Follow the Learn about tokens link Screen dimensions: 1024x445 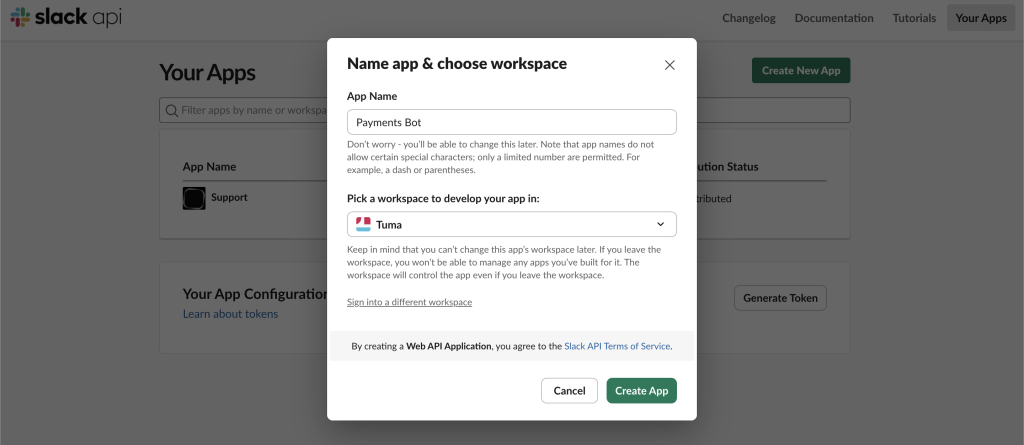pyautogui.click(x=231, y=314)
